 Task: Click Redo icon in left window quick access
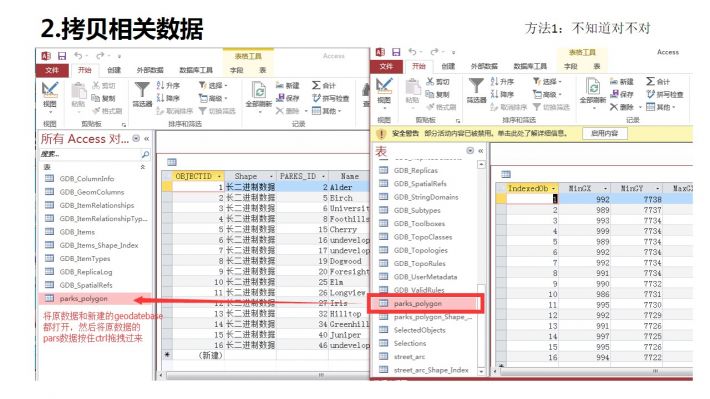click(100, 55)
